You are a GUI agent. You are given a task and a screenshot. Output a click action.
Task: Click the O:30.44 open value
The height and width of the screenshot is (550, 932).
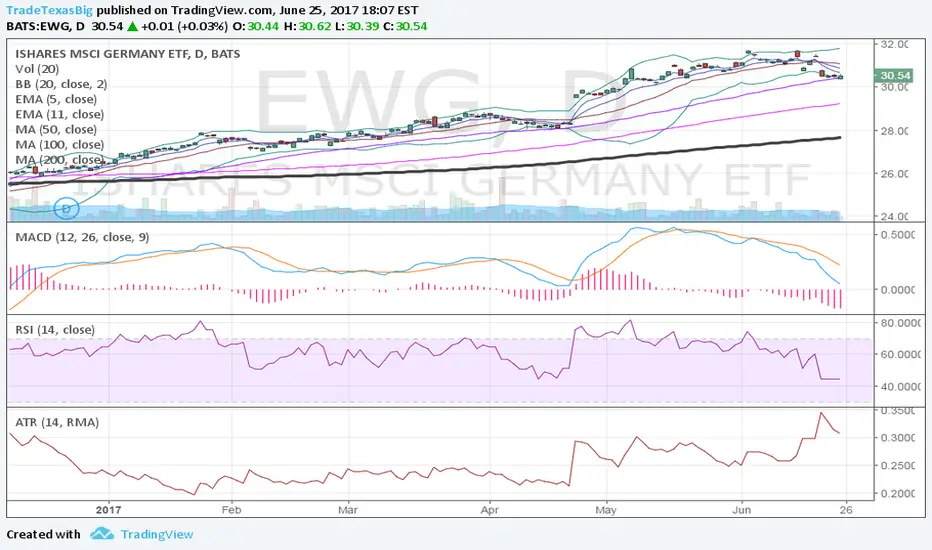[x=255, y=26]
